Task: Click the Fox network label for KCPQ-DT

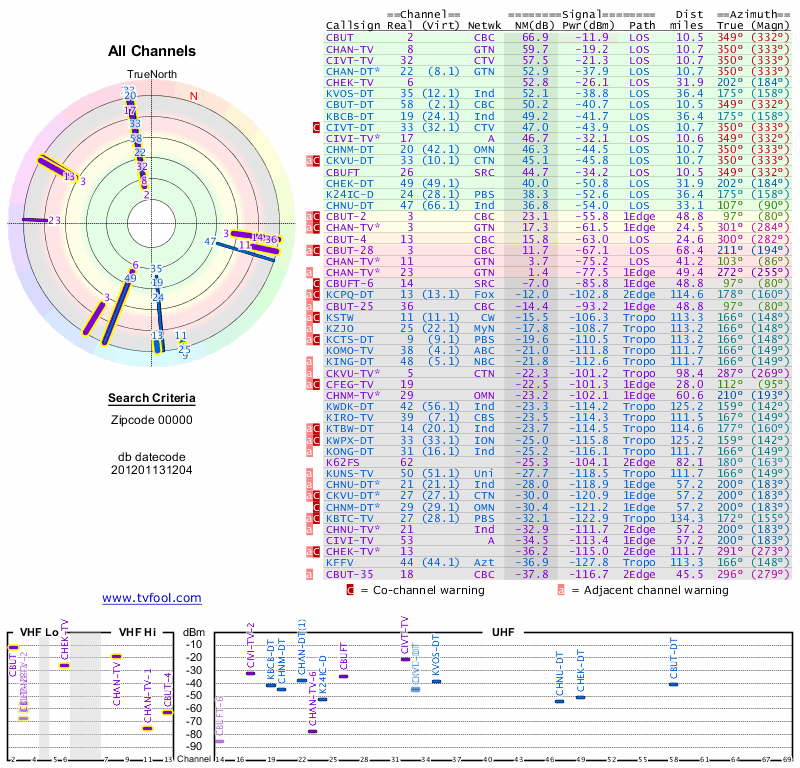Action: click(x=484, y=294)
